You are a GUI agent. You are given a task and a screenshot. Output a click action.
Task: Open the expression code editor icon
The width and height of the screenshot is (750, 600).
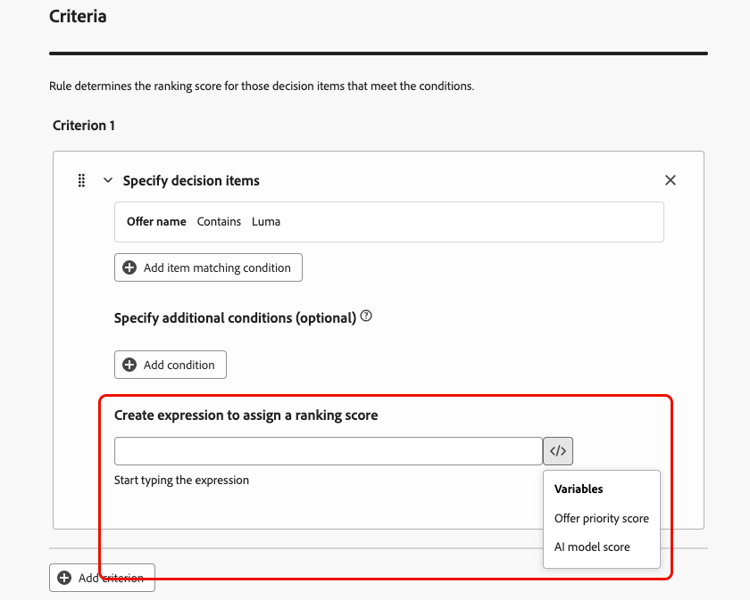coord(558,451)
